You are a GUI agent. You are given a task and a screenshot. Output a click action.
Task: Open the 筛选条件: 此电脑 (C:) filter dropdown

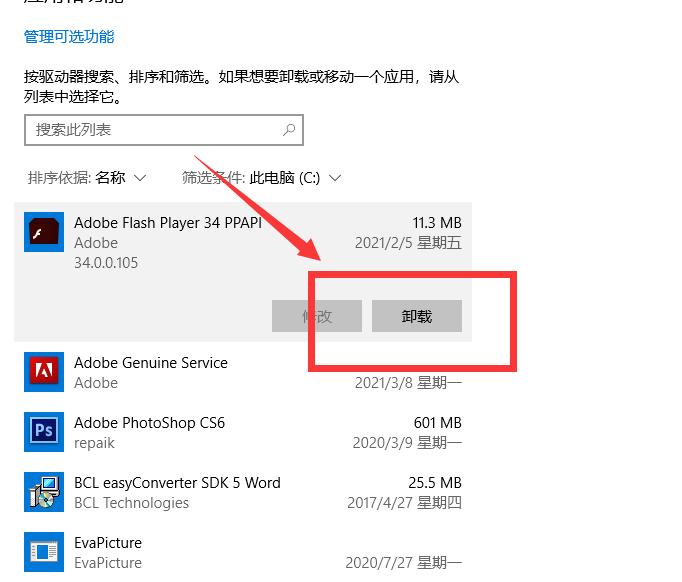point(261,177)
